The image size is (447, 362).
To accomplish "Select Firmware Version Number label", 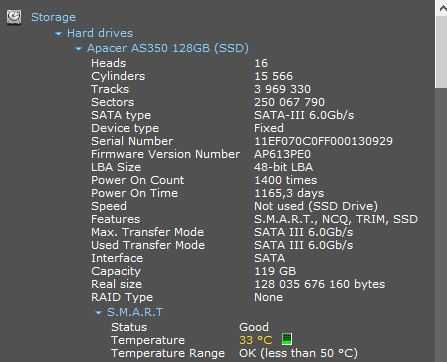I will tap(165, 154).
